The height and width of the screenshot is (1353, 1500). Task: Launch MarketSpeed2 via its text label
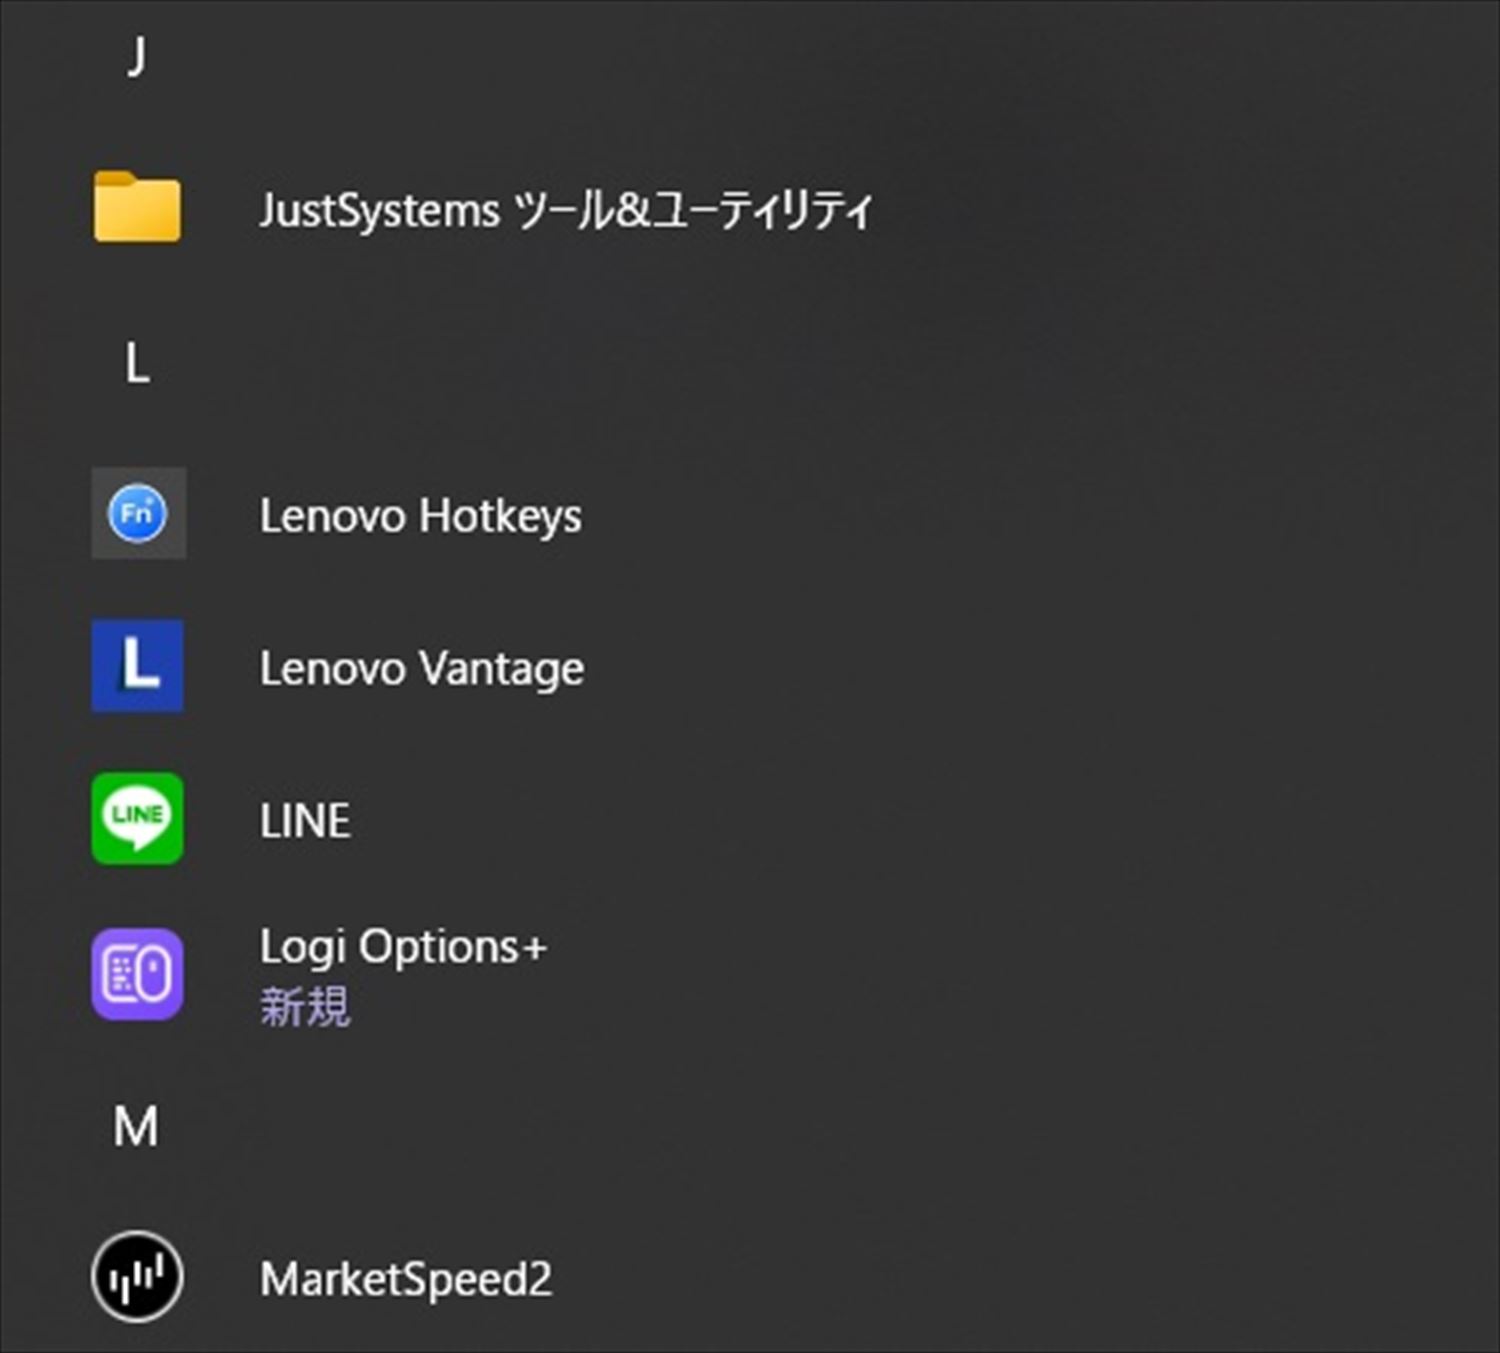tap(405, 1279)
